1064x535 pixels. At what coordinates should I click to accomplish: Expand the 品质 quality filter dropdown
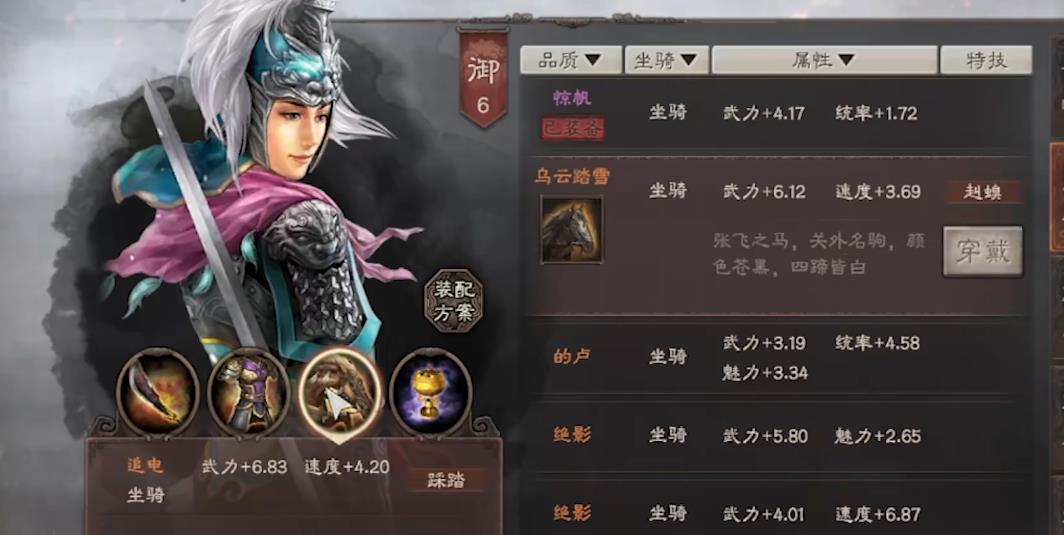click(x=571, y=60)
